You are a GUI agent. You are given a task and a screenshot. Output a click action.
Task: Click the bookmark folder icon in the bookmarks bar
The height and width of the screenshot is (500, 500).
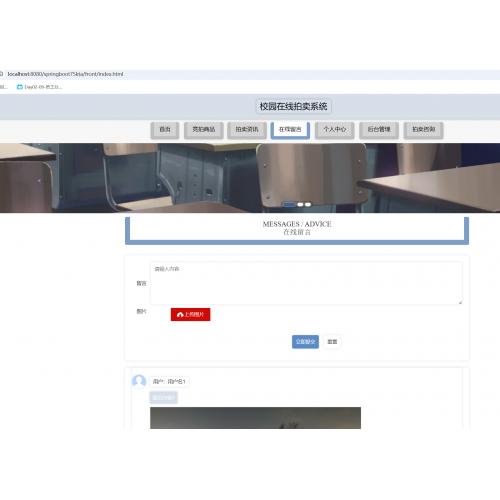tap(20, 87)
